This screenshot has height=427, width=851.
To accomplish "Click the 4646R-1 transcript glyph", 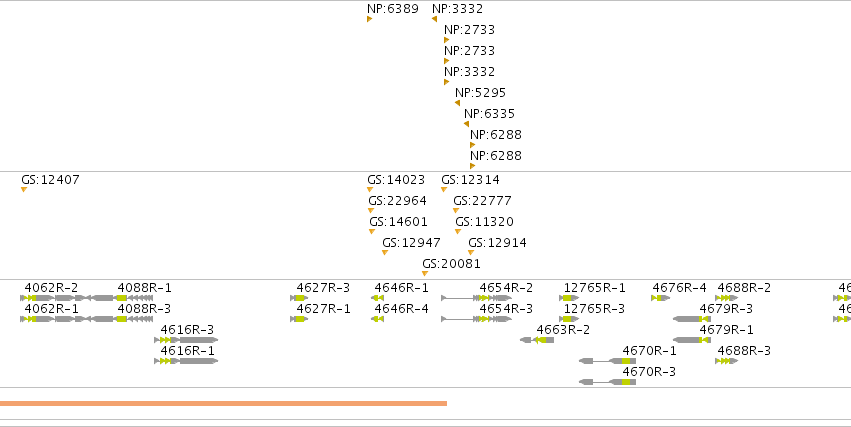I will (x=378, y=298).
